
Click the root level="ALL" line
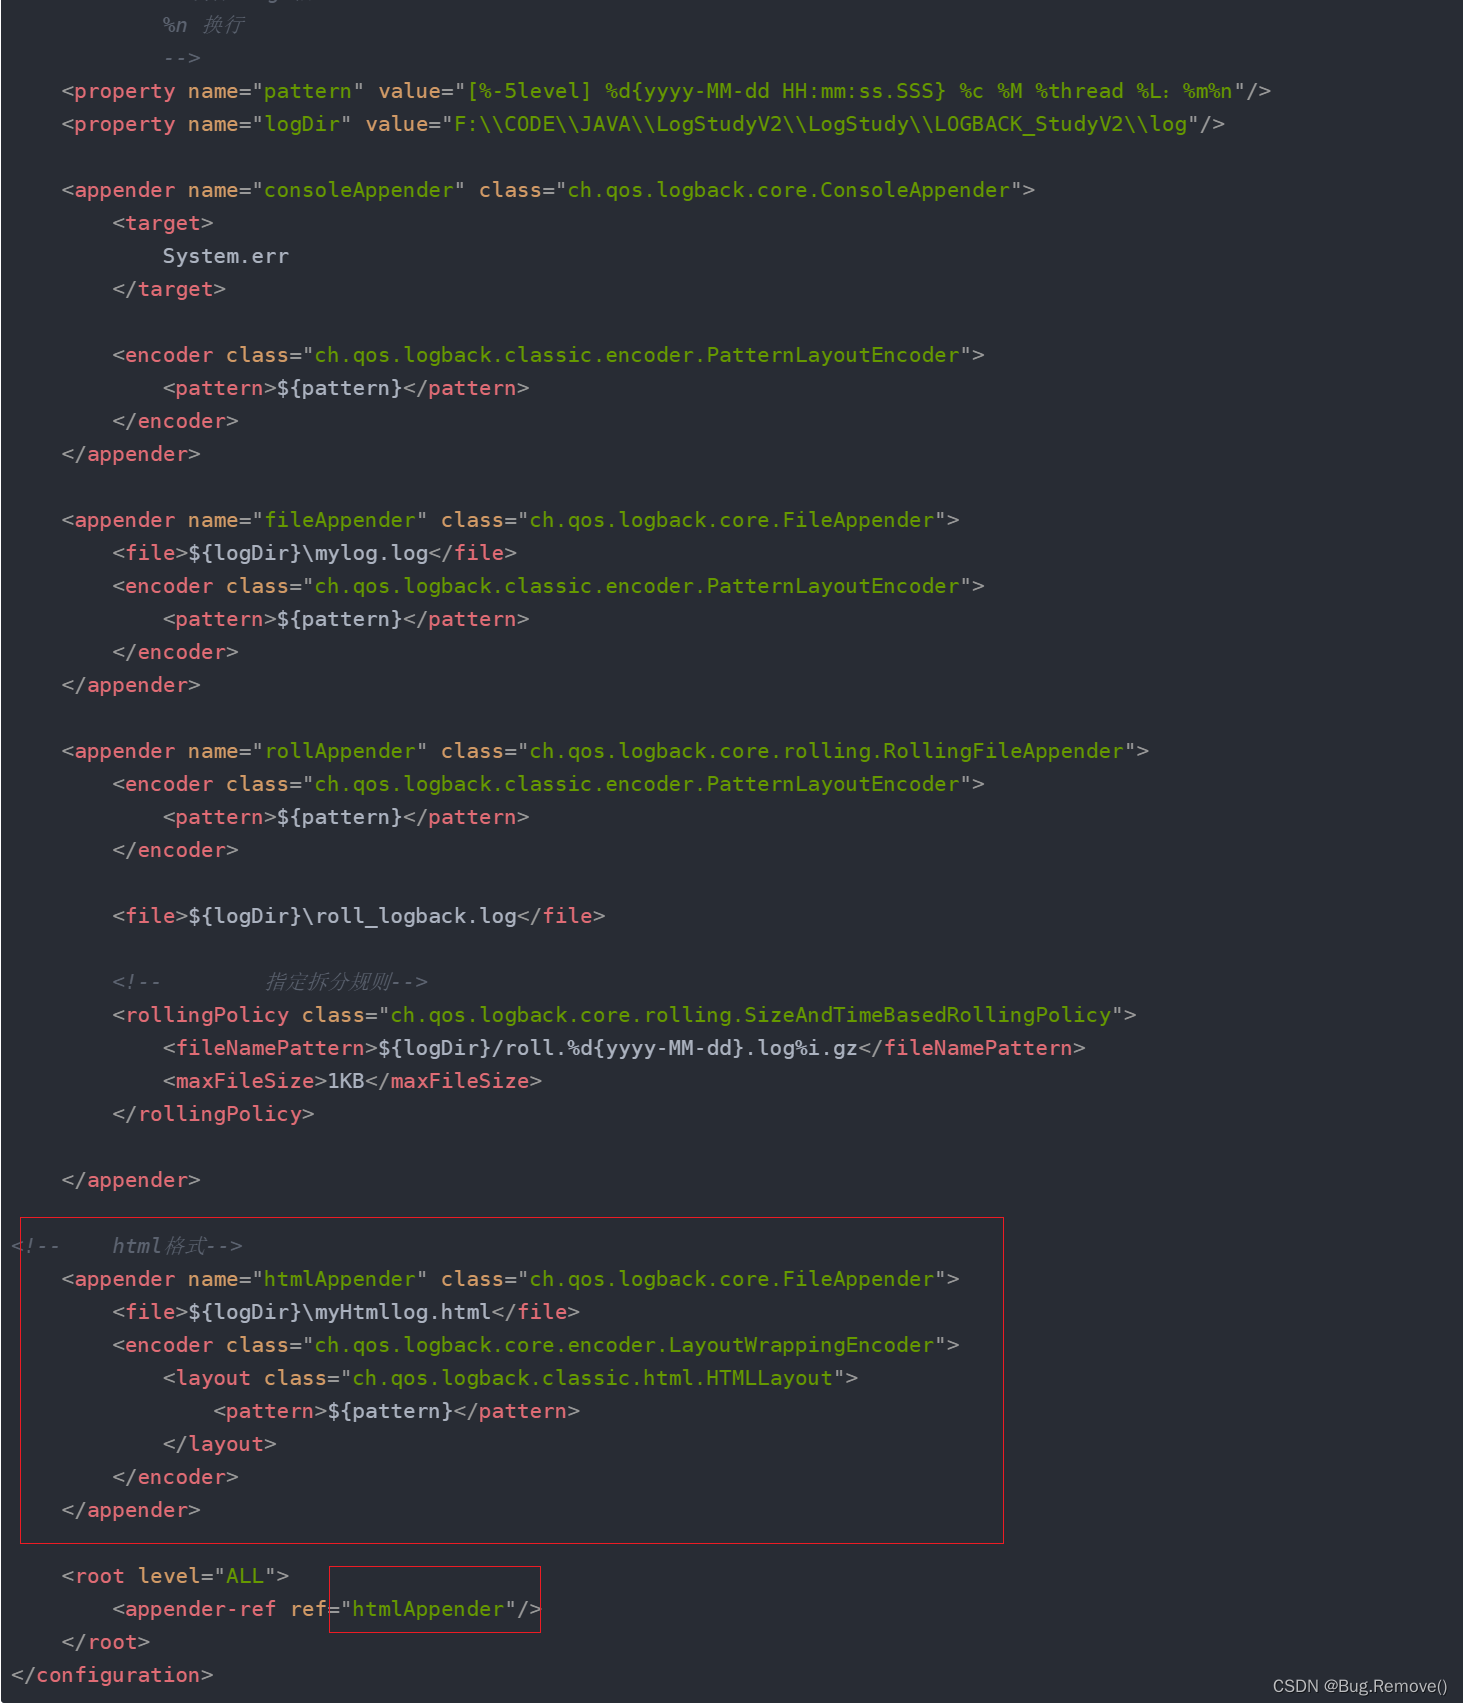click(175, 1576)
